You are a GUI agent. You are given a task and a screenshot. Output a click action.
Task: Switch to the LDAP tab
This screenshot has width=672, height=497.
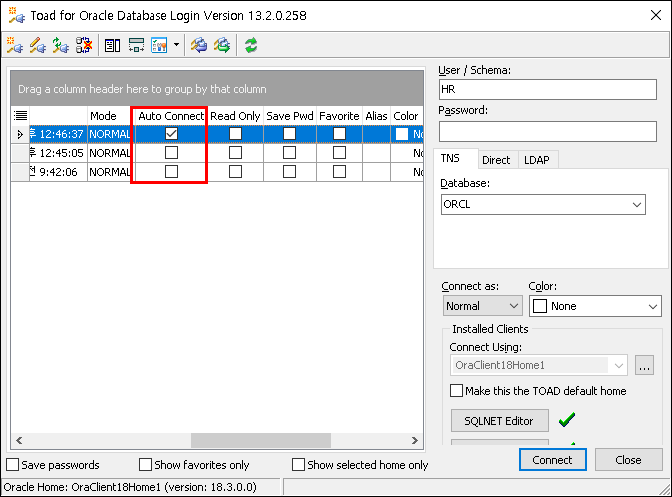(537, 160)
